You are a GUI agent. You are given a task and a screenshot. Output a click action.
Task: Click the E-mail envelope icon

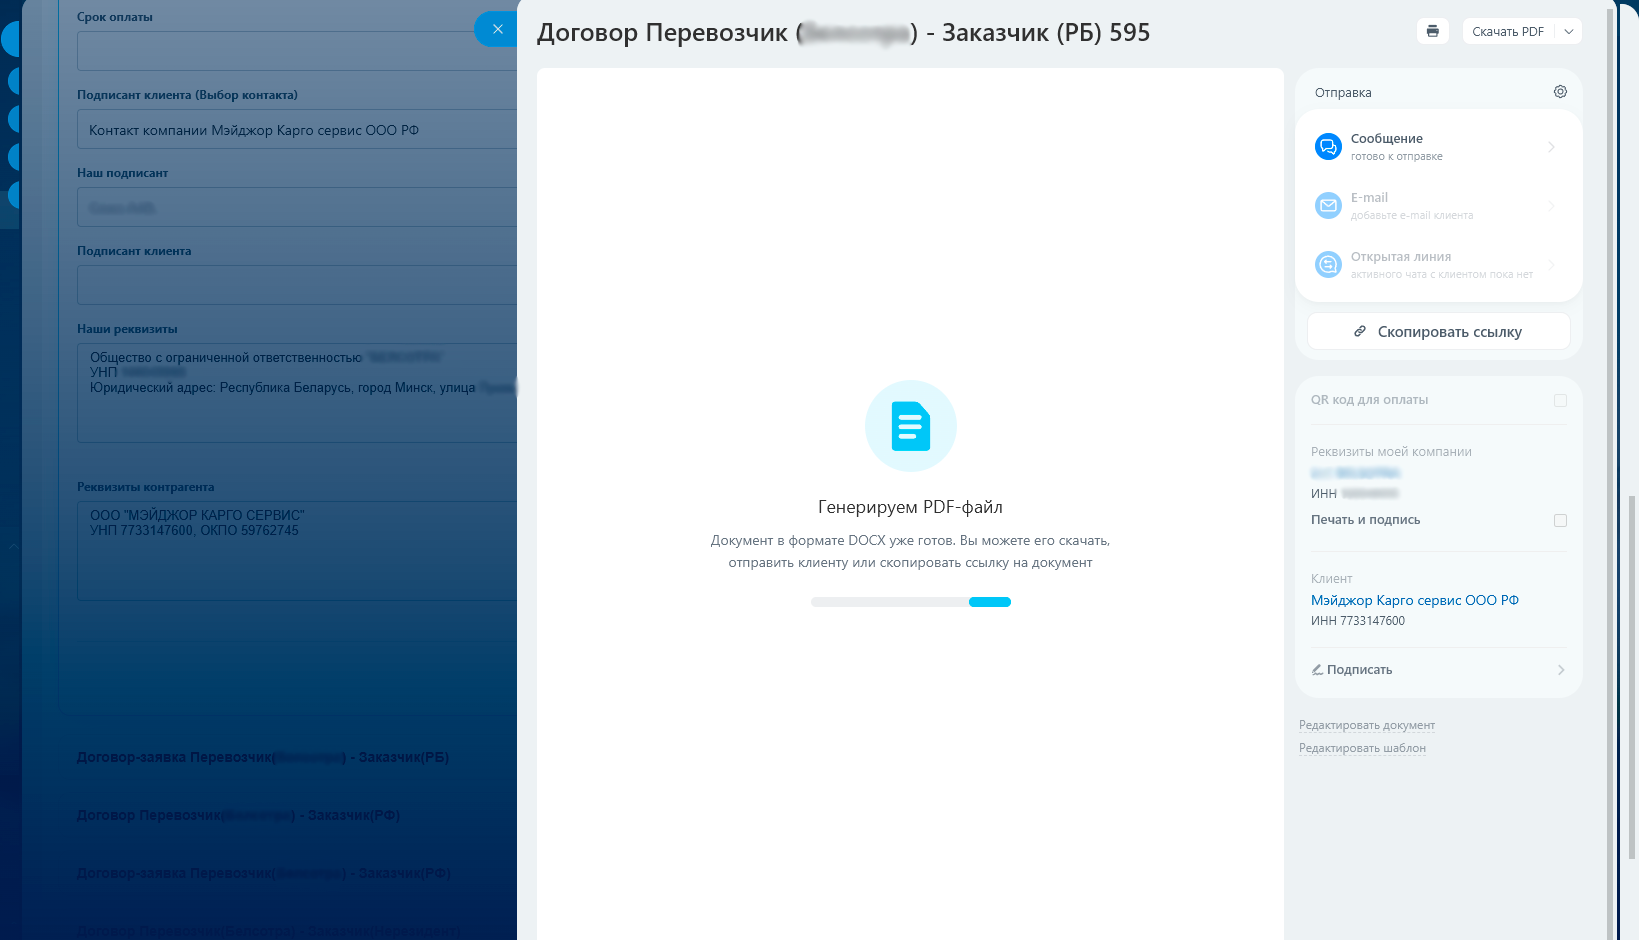coord(1328,206)
